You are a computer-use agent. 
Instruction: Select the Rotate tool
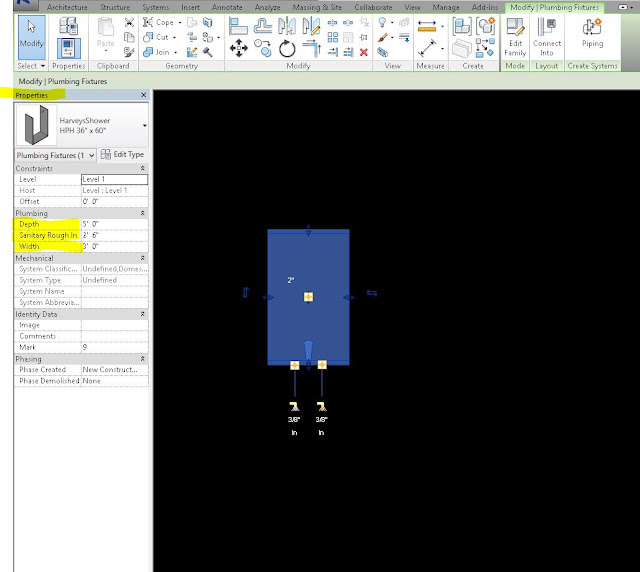(x=287, y=49)
